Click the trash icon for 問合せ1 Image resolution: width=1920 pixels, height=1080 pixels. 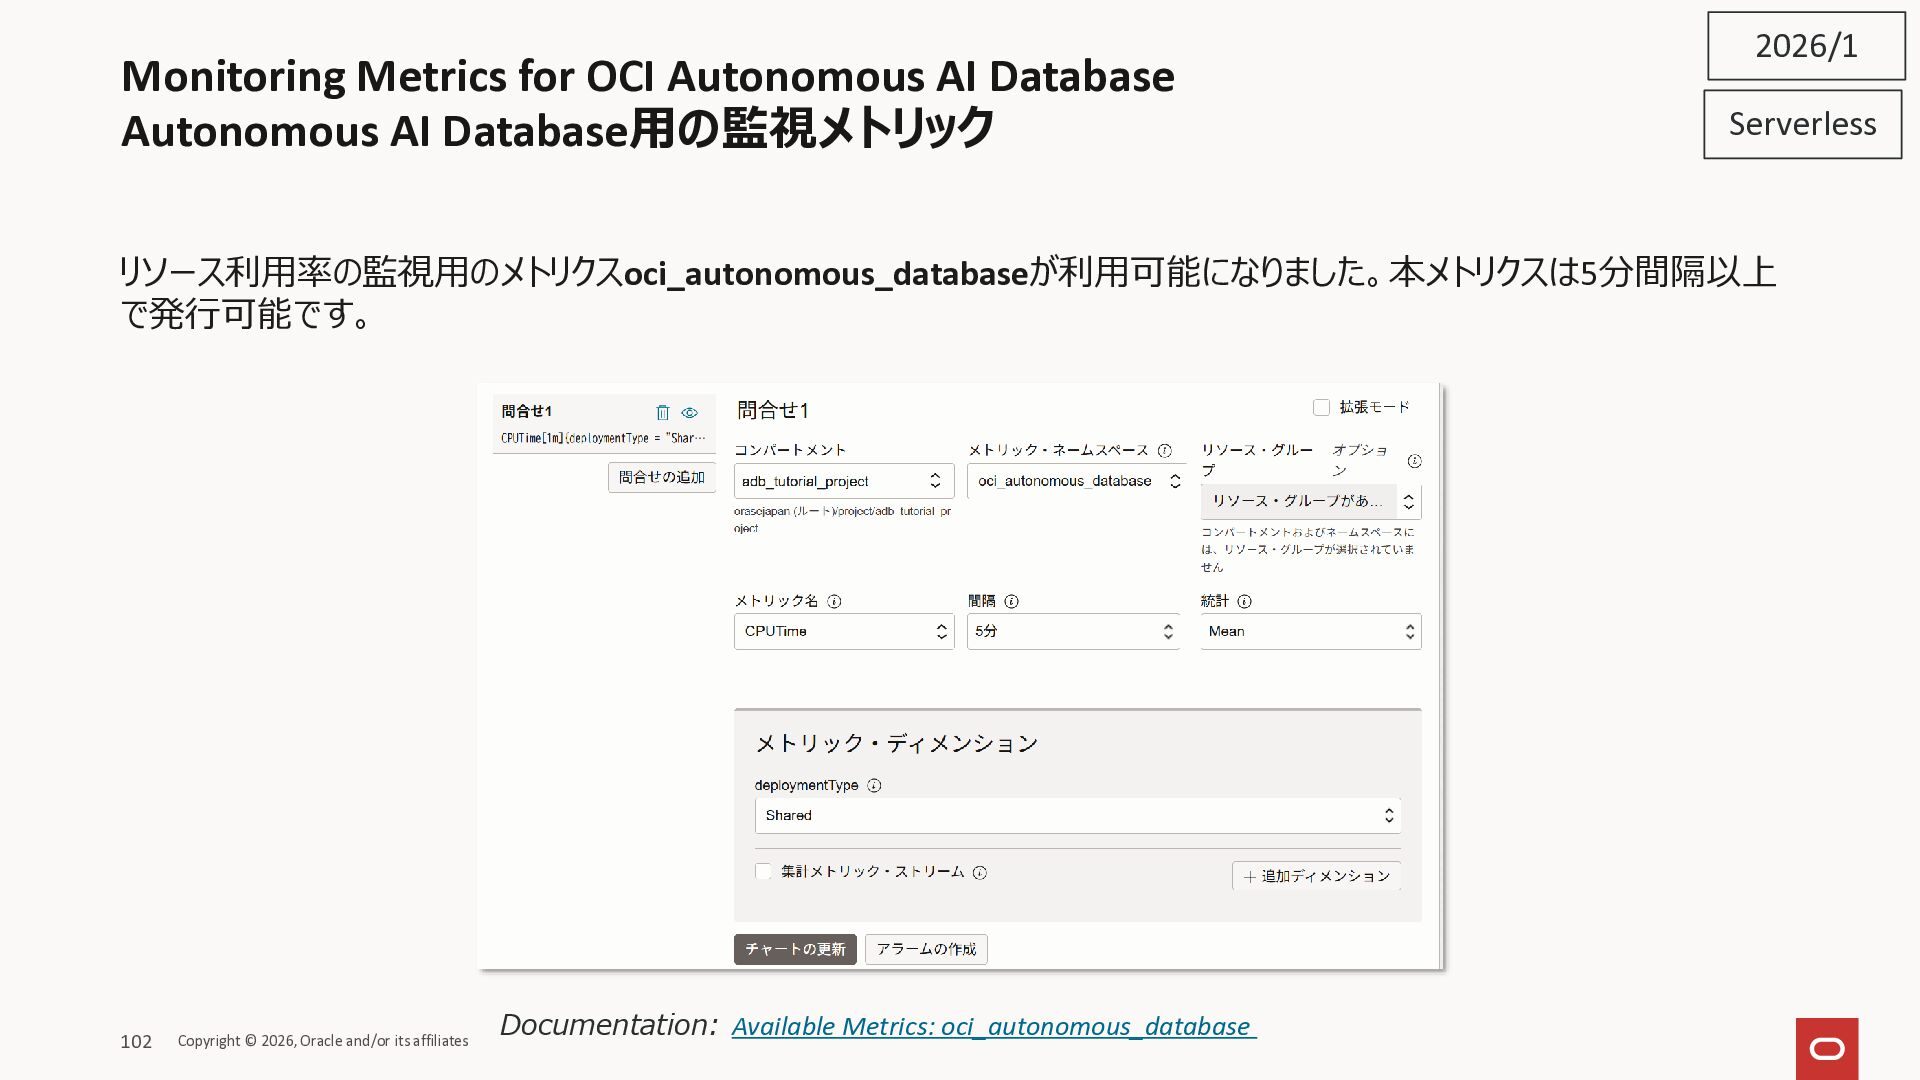[x=662, y=412]
